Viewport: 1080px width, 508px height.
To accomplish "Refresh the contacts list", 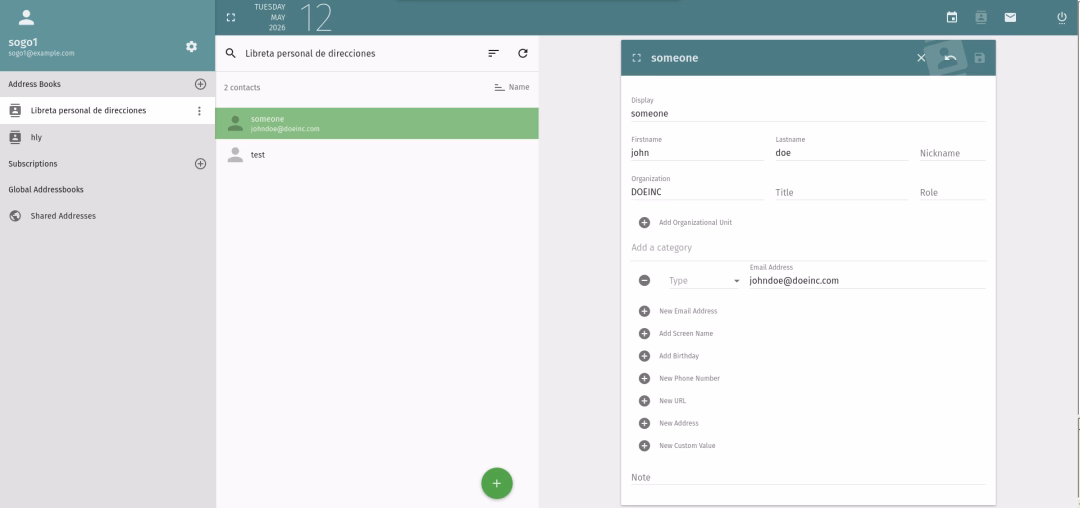I will pos(523,53).
